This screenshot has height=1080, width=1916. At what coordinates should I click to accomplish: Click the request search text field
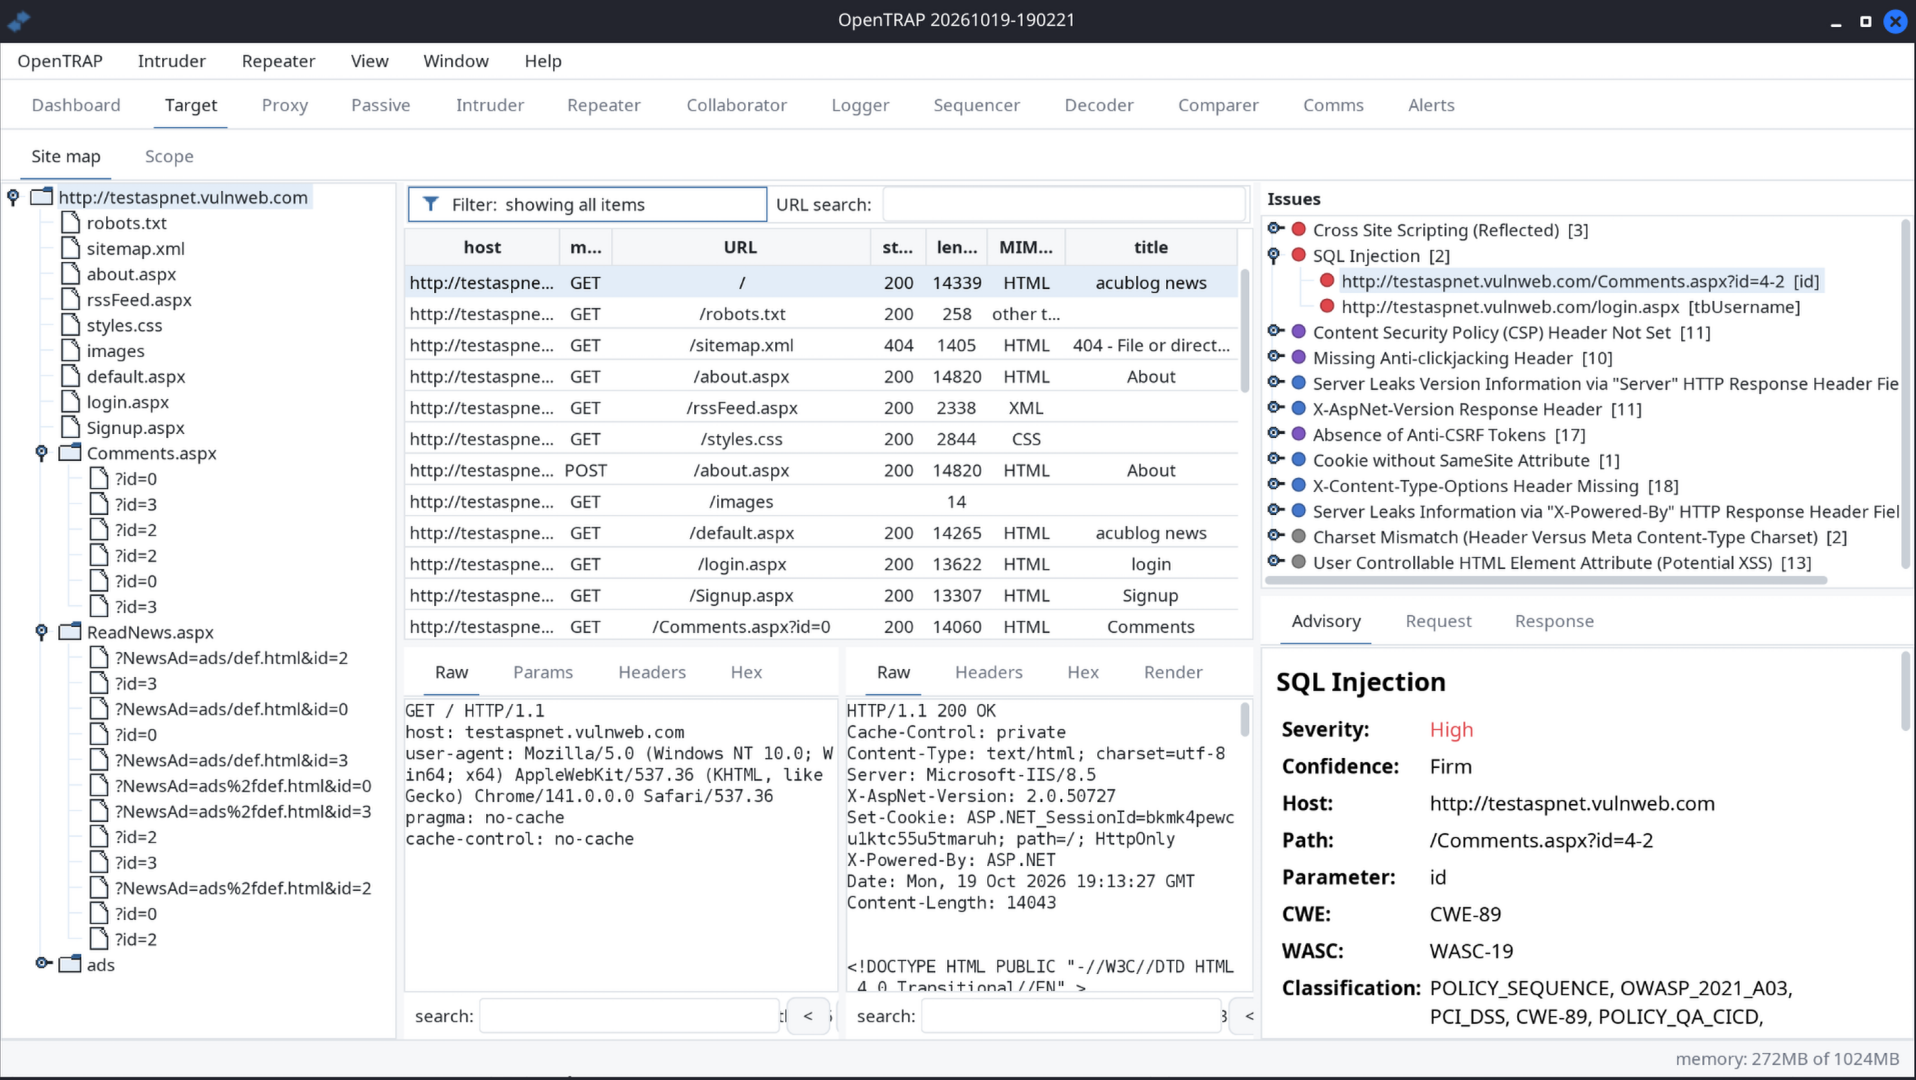(629, 1016)
